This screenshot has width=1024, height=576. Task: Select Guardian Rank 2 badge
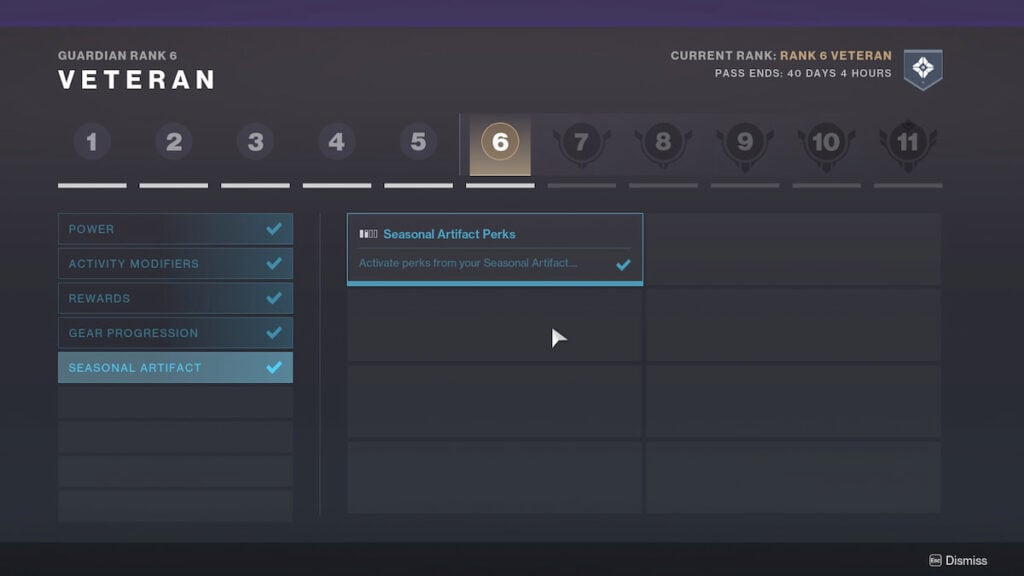[174, 142]
